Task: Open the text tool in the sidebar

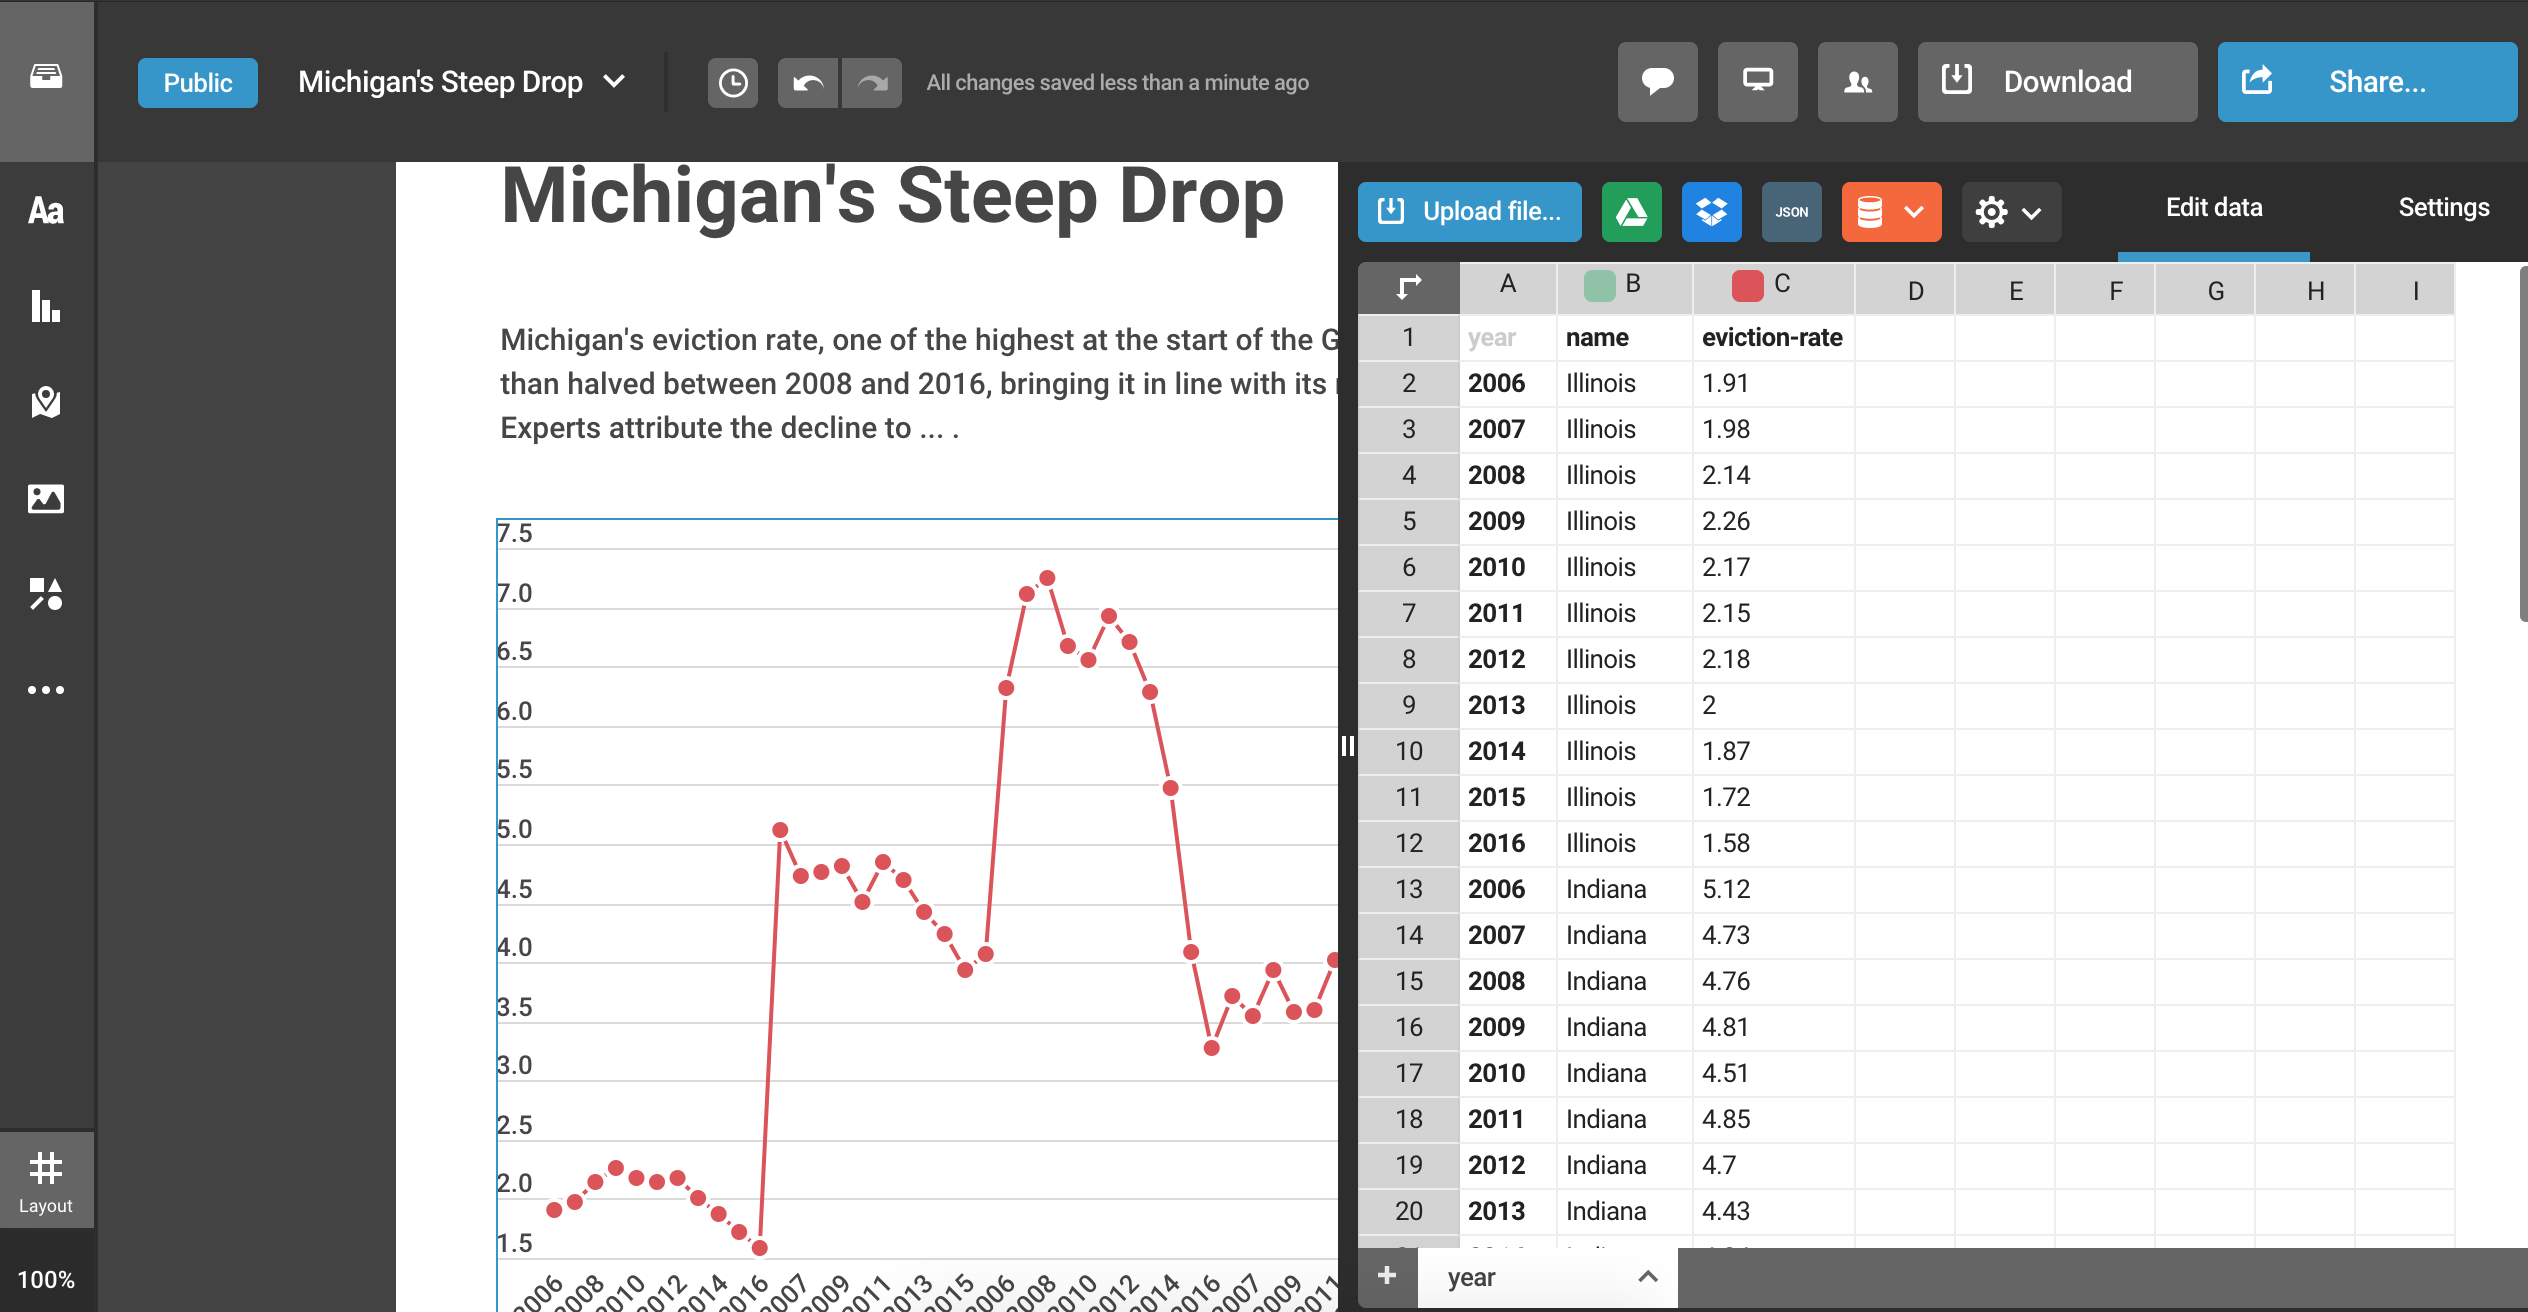Action: point(46,211)
